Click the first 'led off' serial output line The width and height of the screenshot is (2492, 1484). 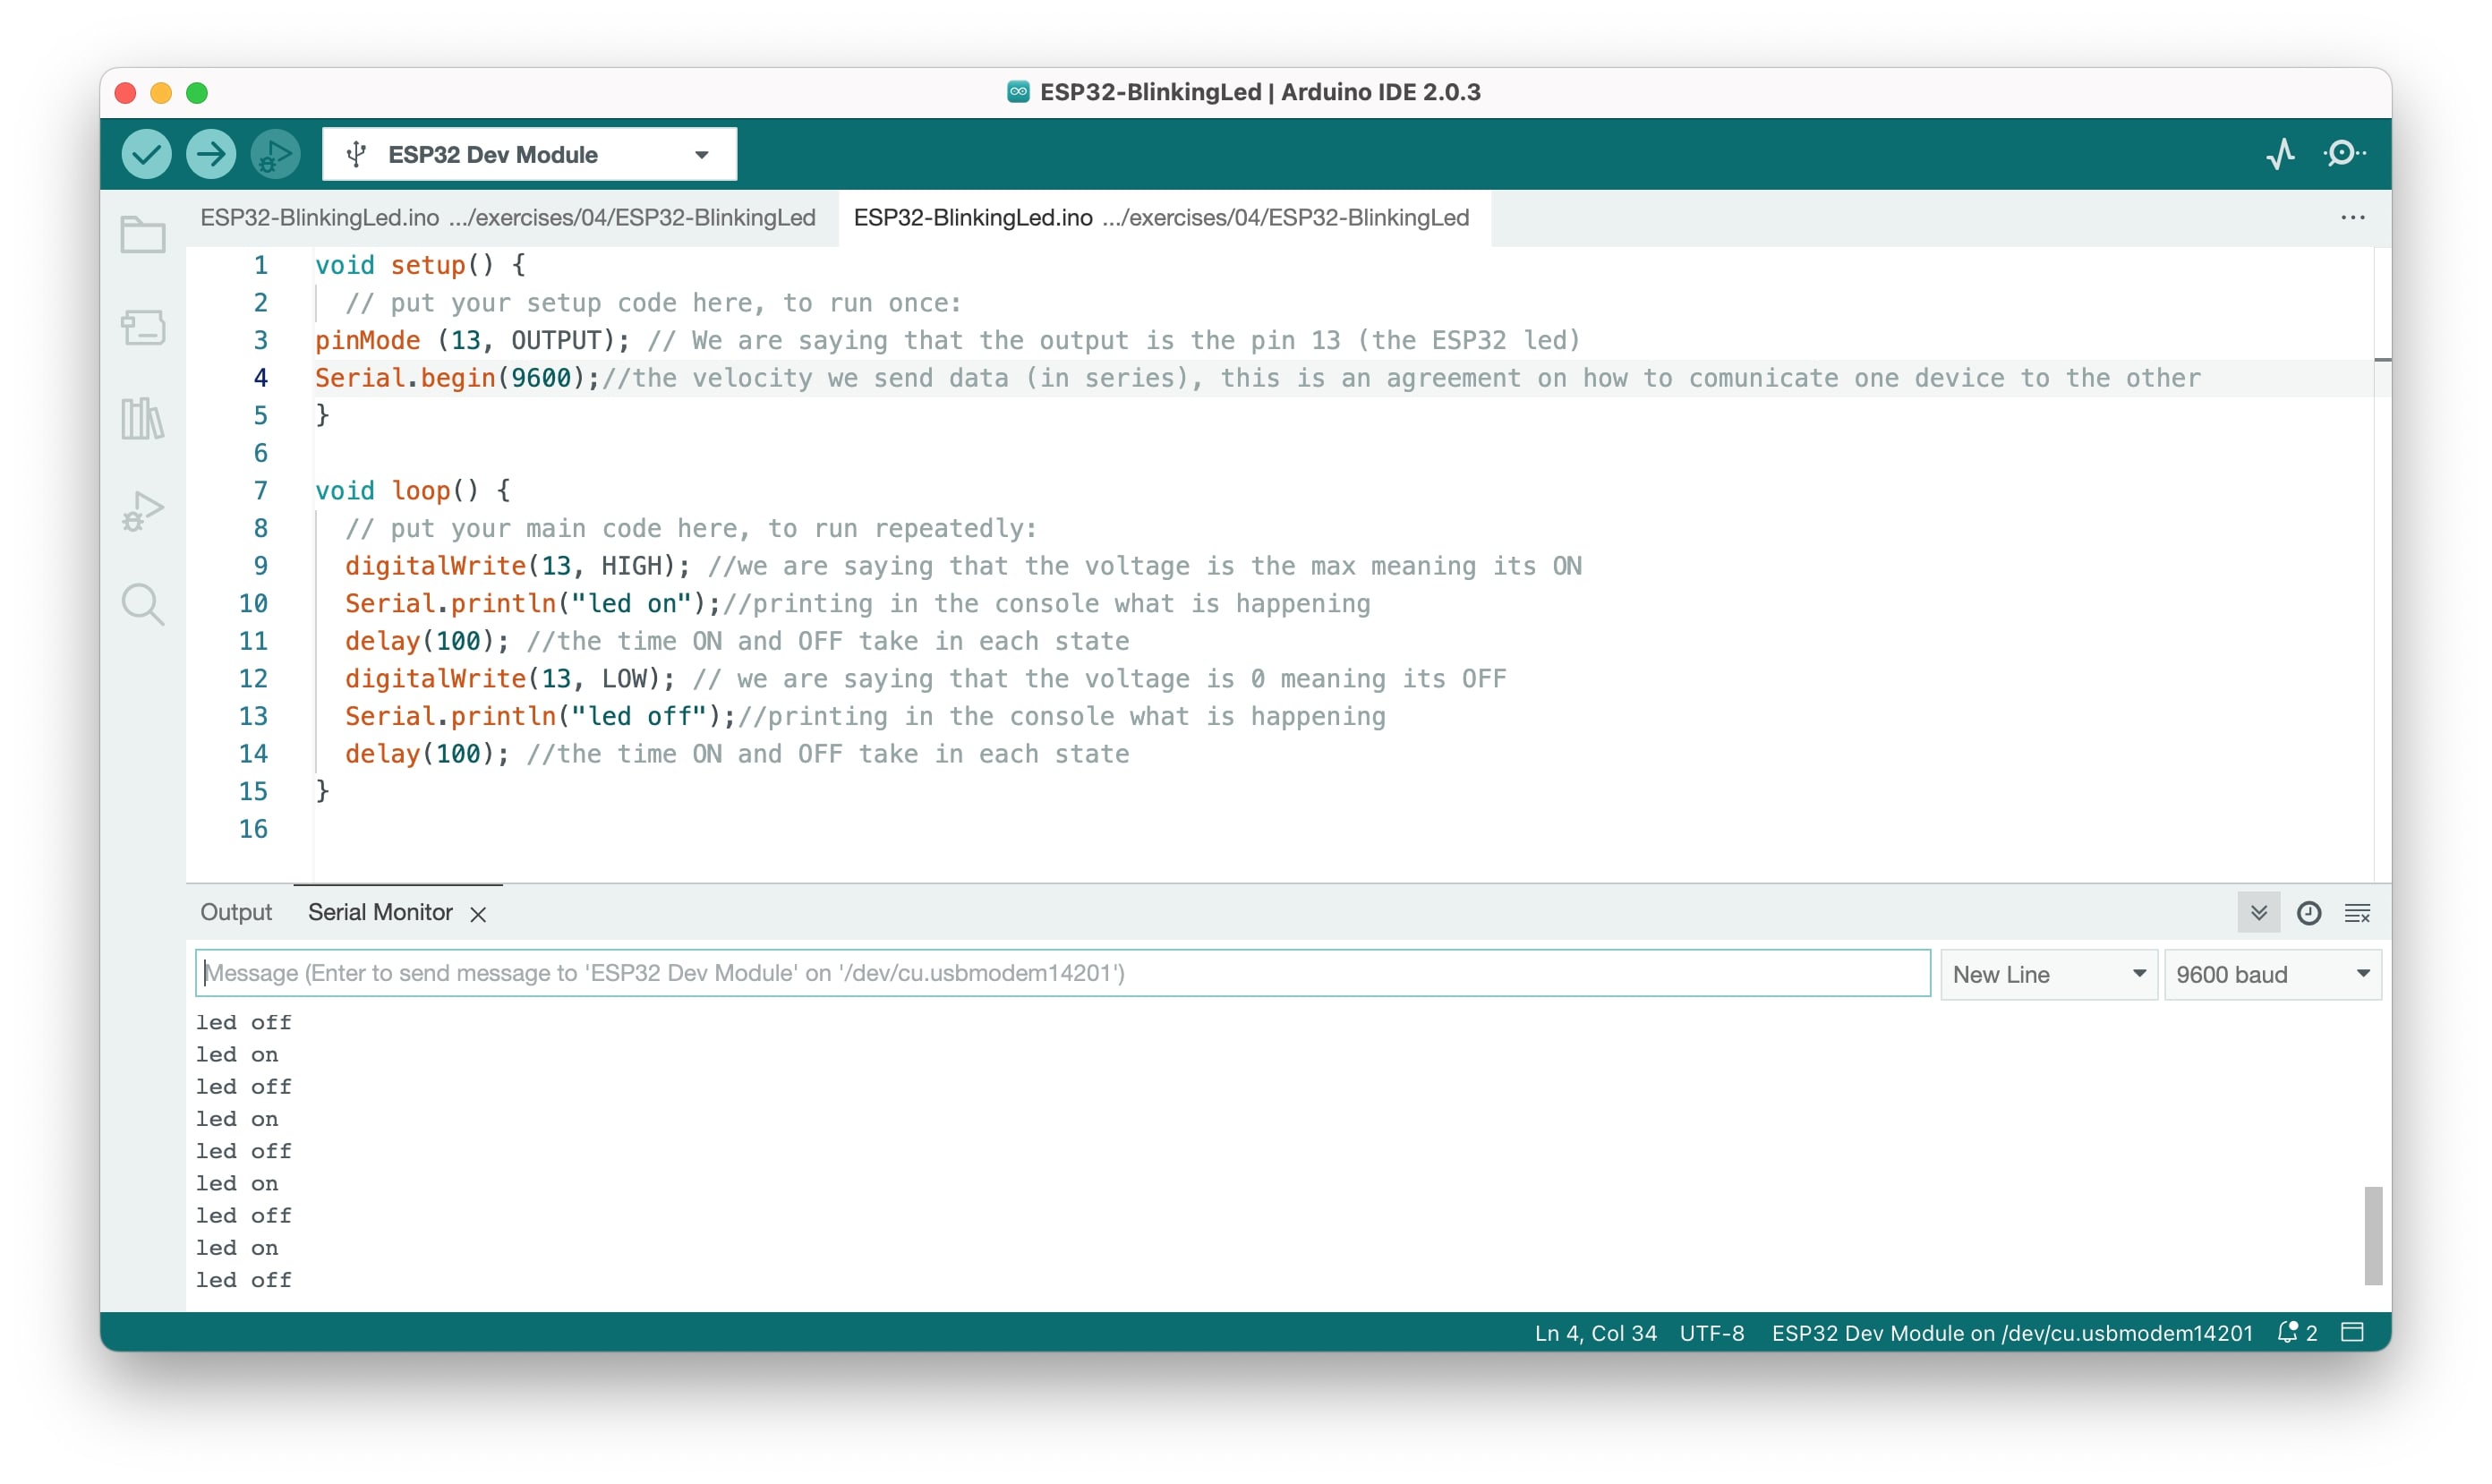[244, 1022]
